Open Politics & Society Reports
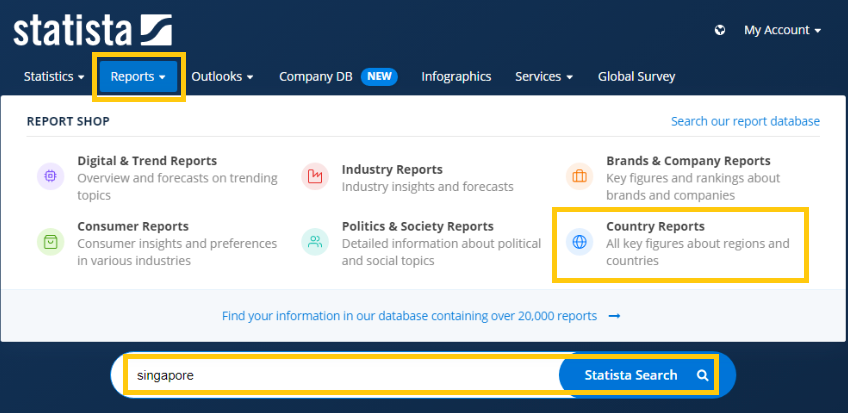The height and width of the screenshot is (413, 848). coord(418,226)
